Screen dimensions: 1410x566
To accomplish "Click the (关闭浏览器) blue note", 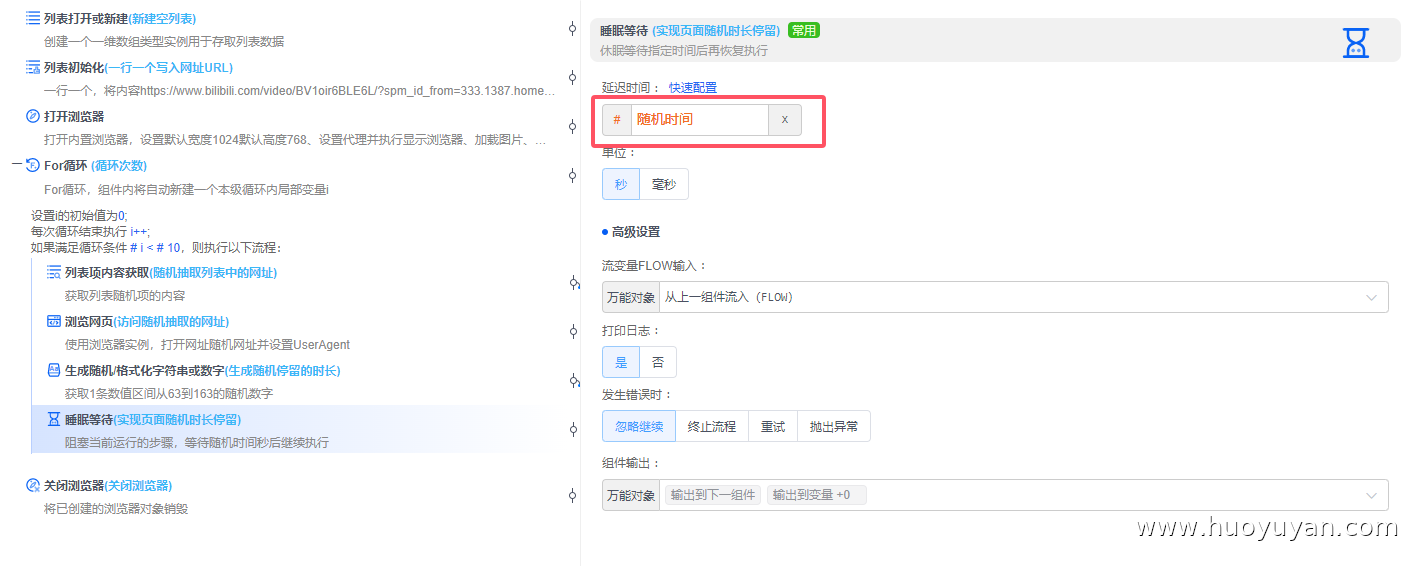I will click(x=138, y=485).
